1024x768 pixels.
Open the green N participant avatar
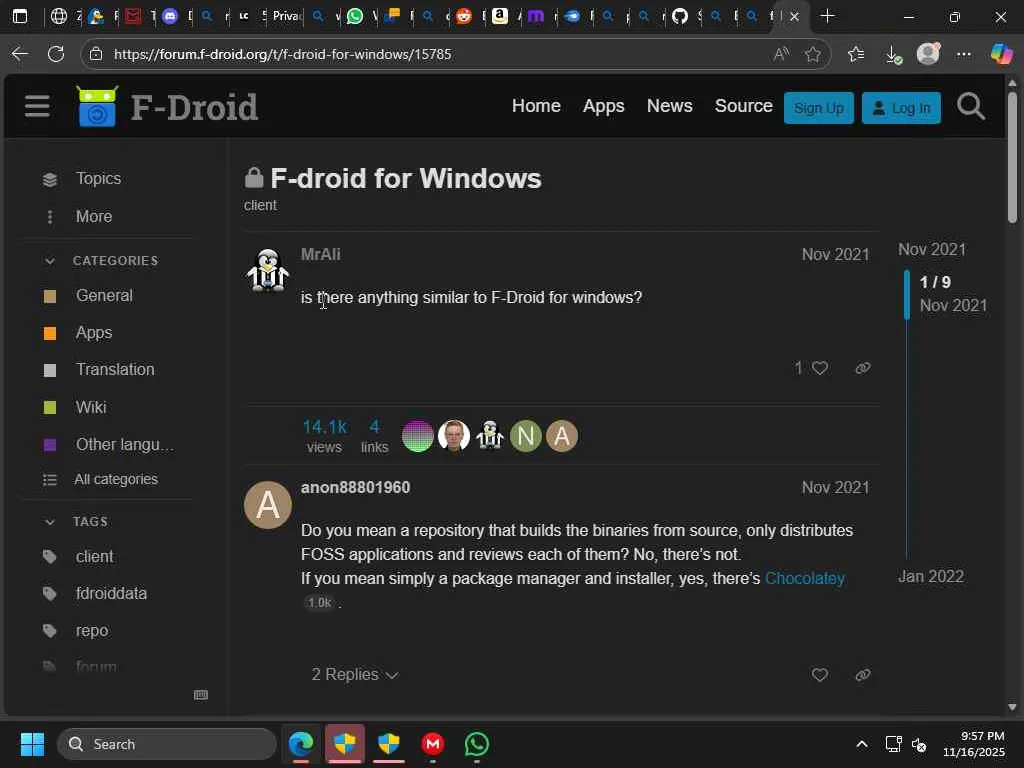coord(526,436)
